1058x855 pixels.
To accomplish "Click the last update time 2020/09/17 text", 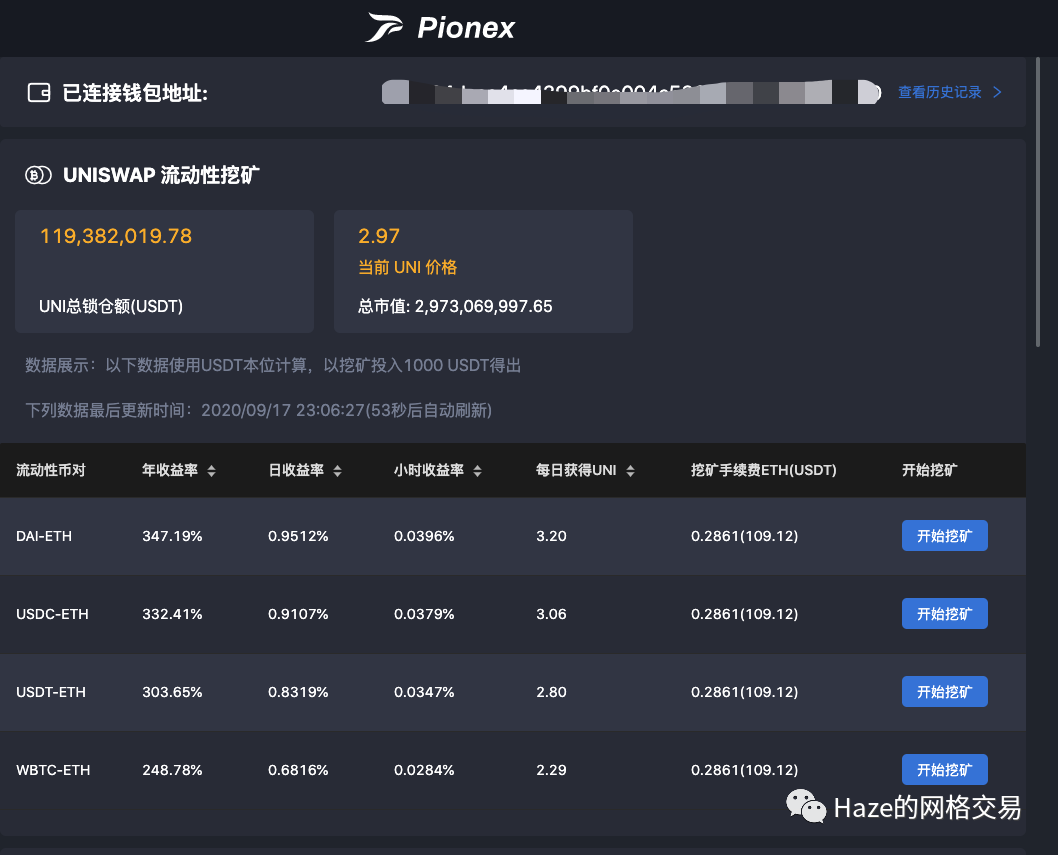I will click(258, 410).
